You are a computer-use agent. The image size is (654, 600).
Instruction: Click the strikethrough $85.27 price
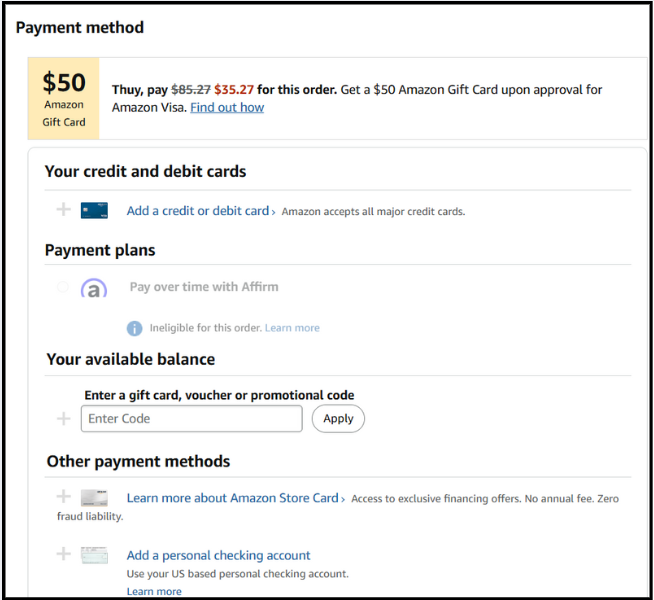click(x=191, y=90)
